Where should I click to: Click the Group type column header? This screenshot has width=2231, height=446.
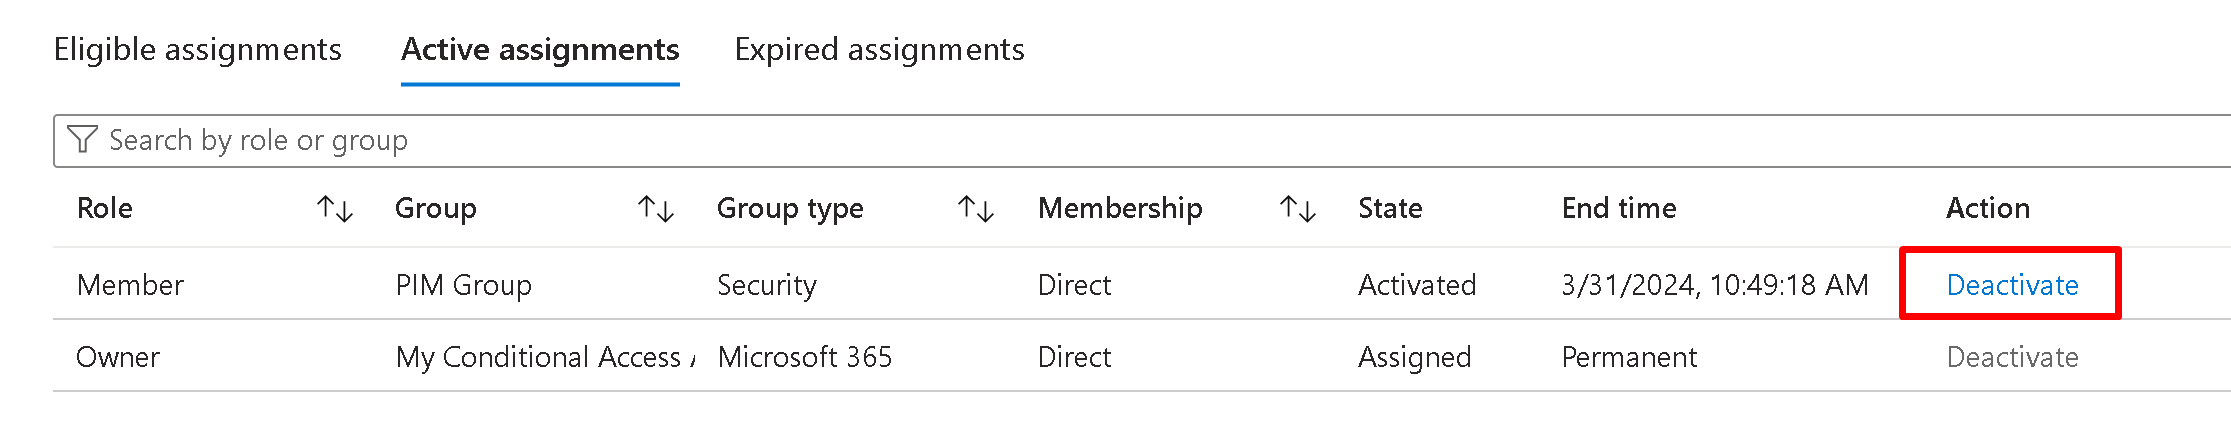[790, 208]
